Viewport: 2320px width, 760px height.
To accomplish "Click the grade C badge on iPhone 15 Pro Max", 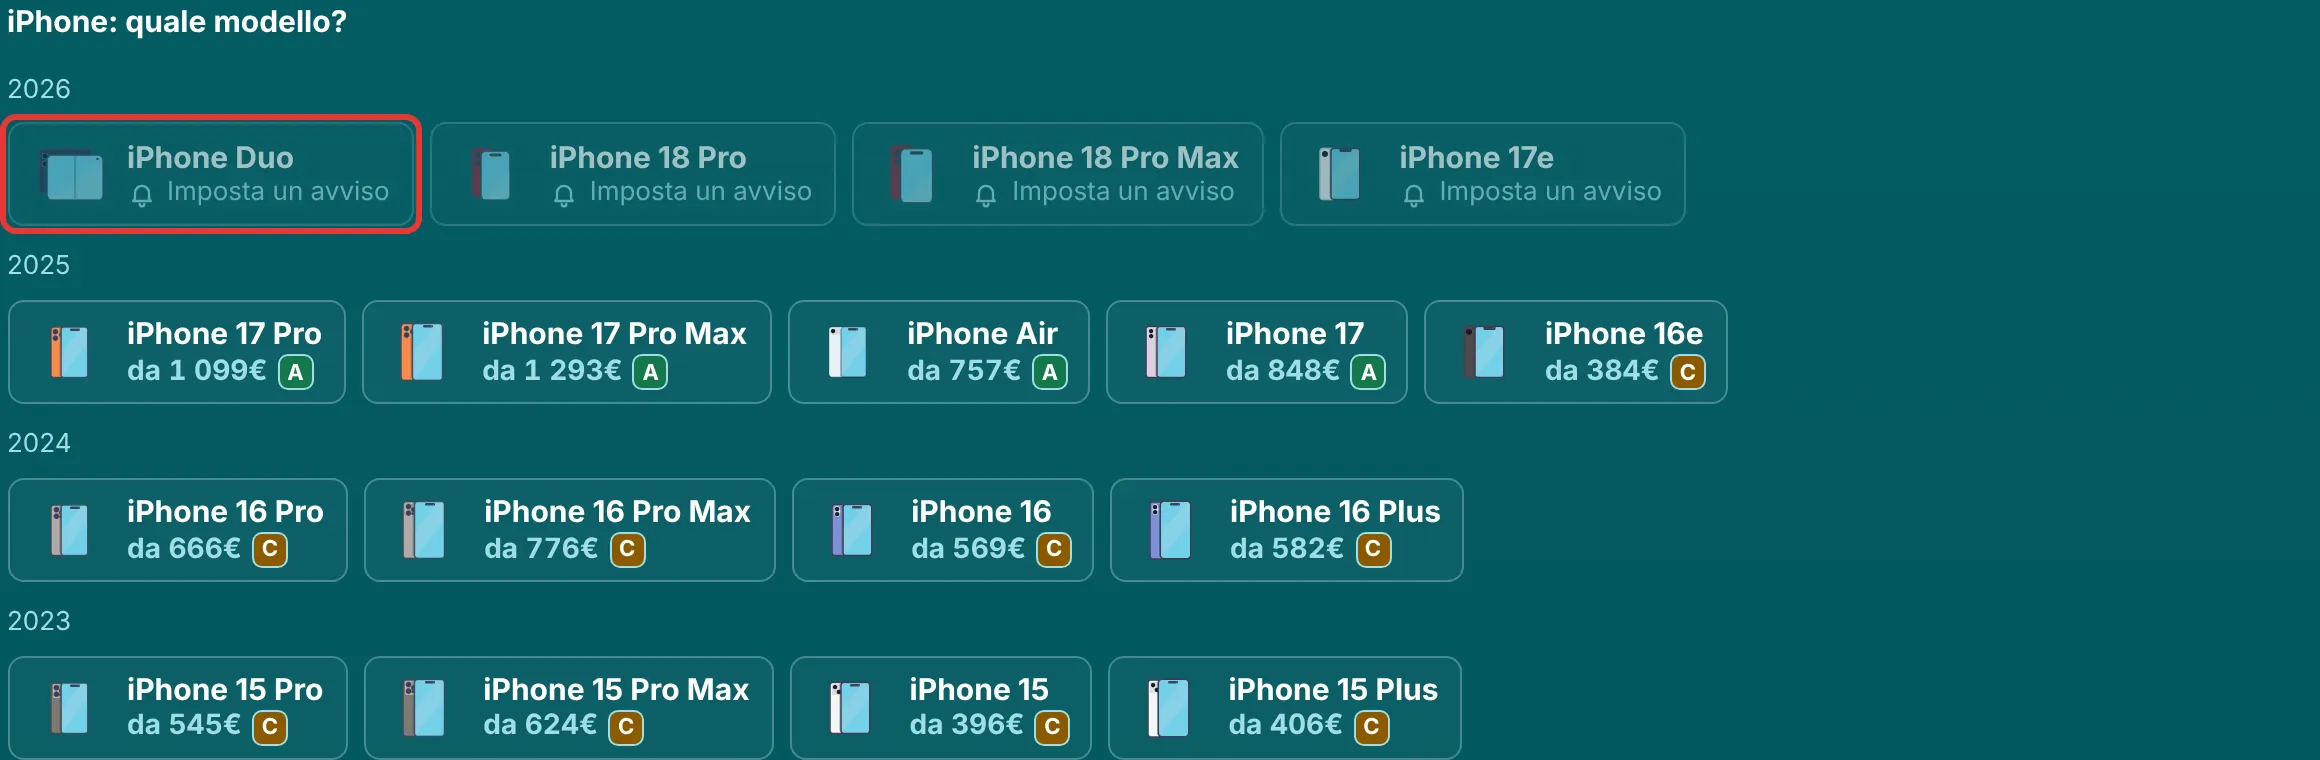I will (626, 728).
